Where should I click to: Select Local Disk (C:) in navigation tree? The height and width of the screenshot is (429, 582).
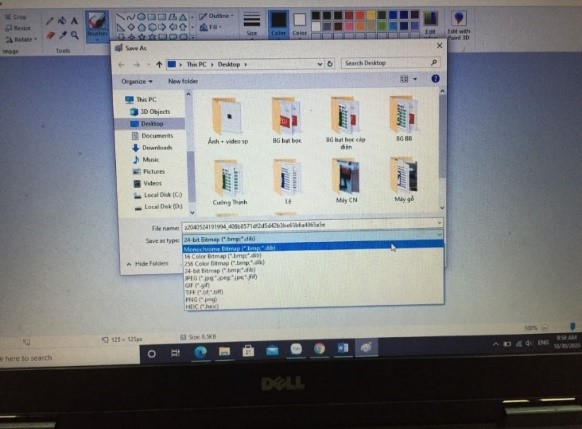coord(157,195)
